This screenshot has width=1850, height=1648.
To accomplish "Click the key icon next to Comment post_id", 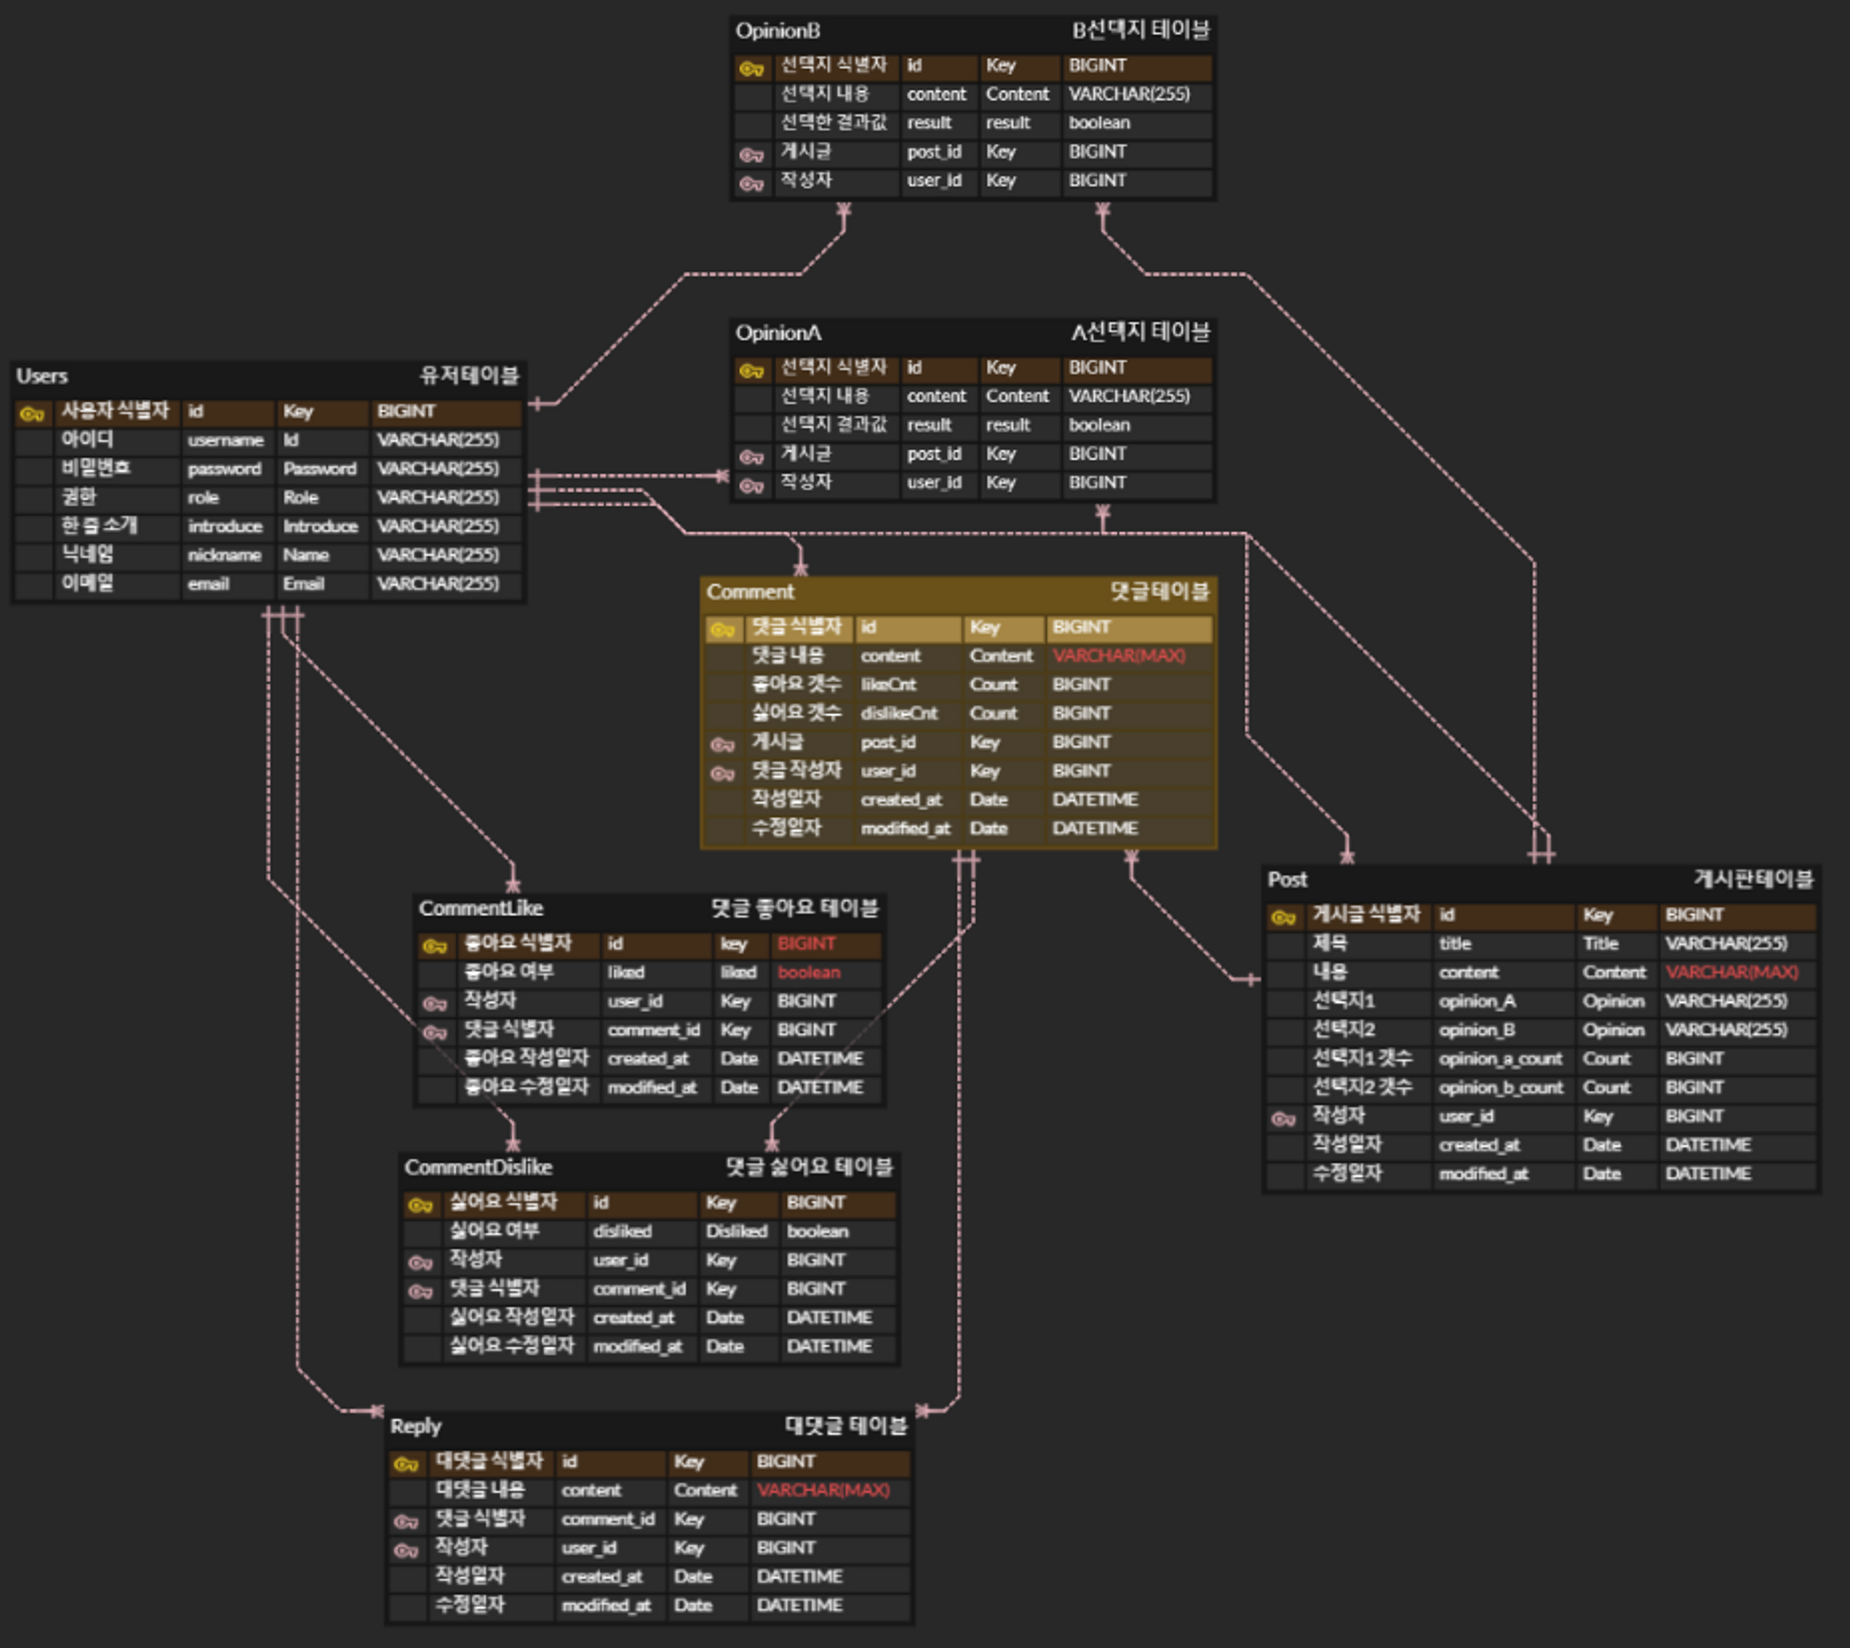I will (722, 743).
